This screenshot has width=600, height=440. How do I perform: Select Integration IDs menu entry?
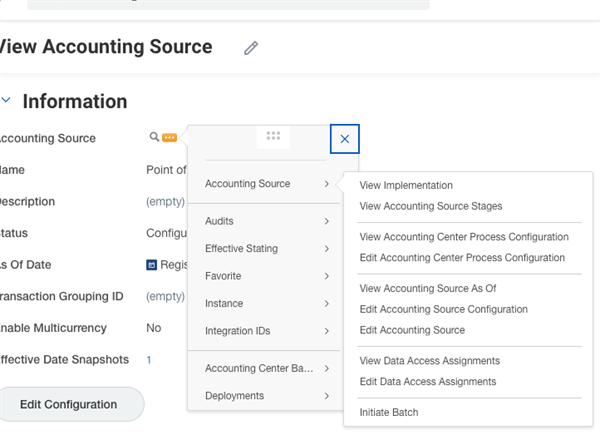[x=238, y=331]
